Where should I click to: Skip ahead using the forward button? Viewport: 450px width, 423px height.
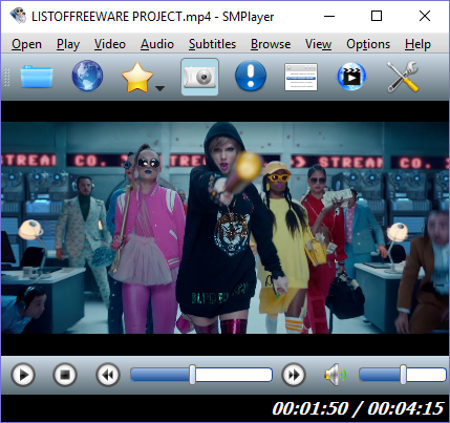point(293,375)
